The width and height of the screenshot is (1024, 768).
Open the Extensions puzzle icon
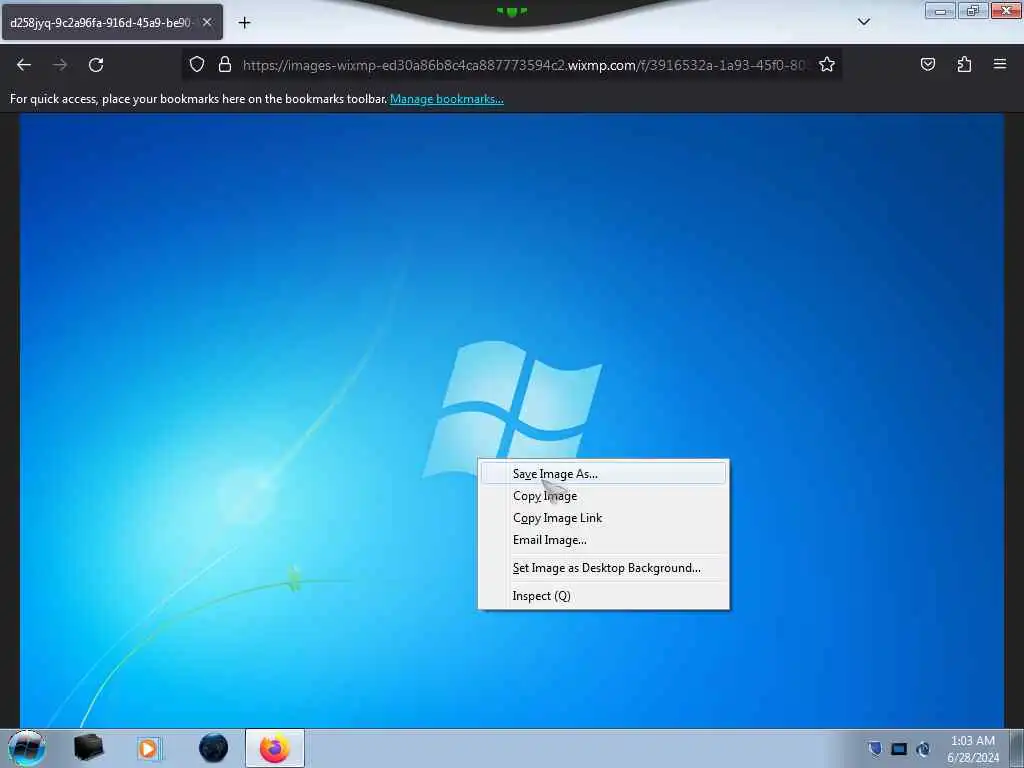(964, 65)
